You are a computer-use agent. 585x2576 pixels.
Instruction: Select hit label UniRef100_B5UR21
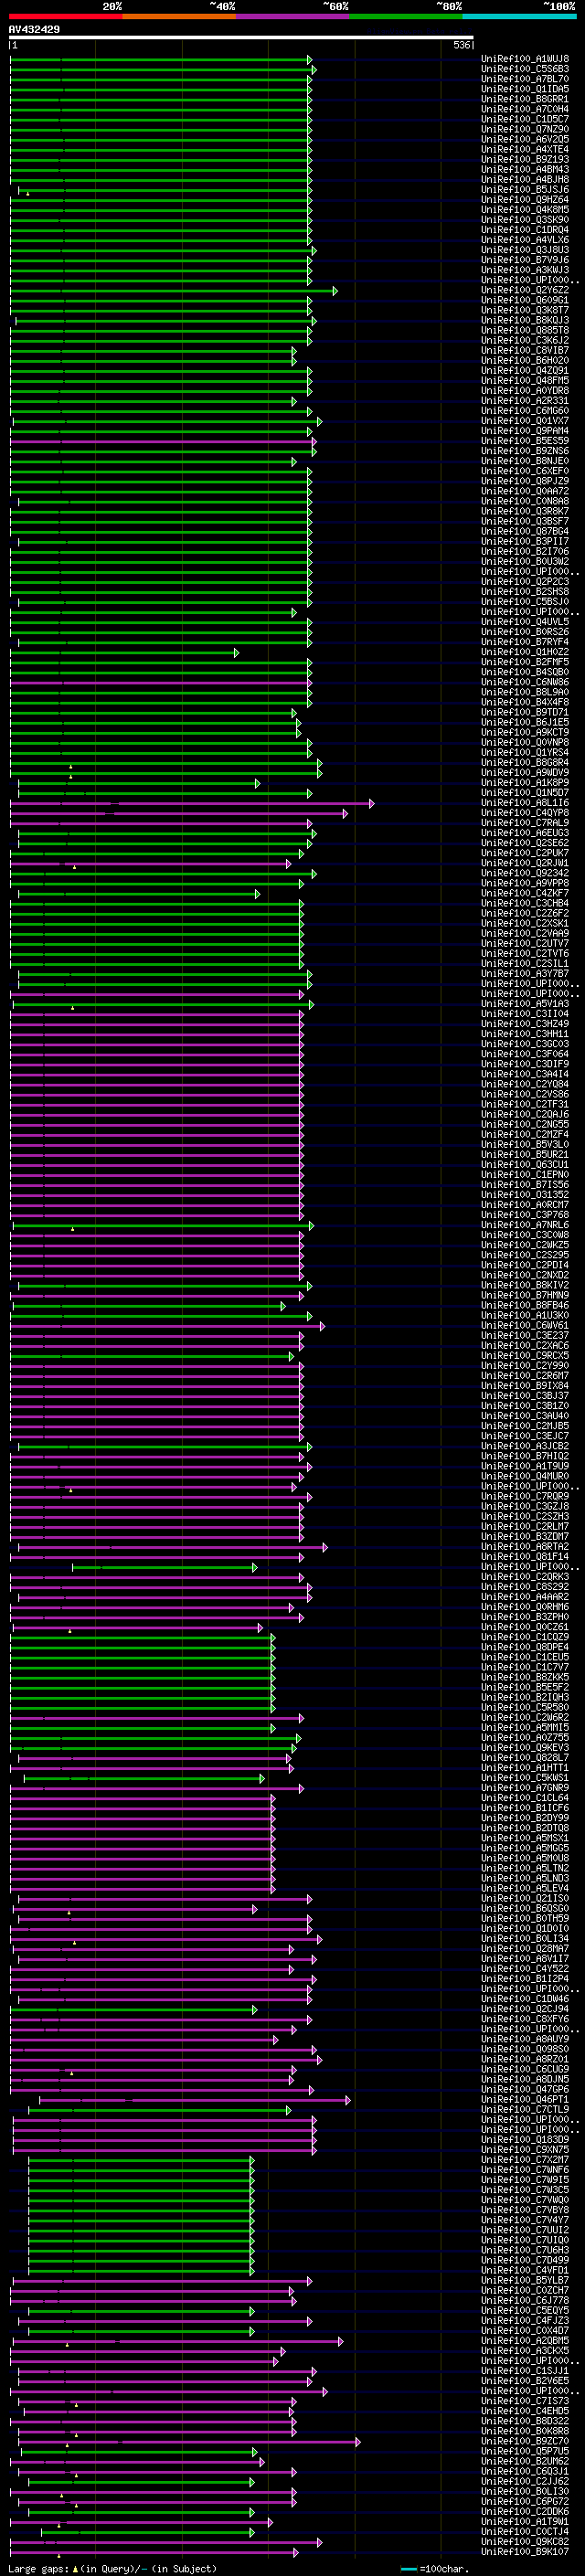(525, 1154)
